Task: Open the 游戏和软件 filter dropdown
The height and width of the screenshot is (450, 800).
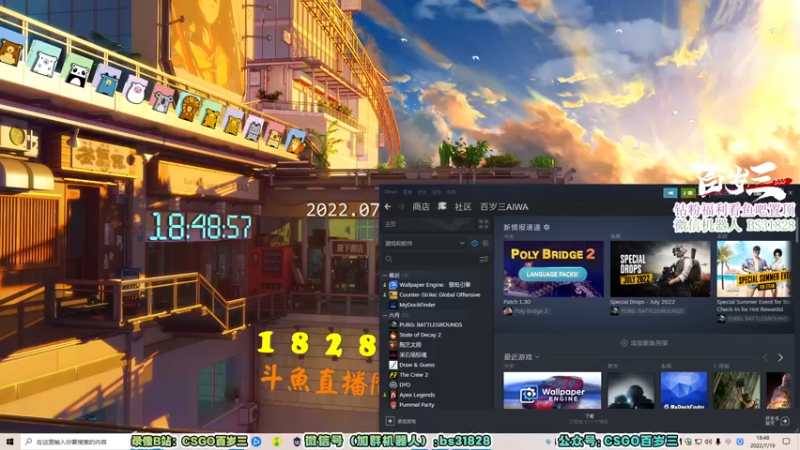Action: coord(424,243)
